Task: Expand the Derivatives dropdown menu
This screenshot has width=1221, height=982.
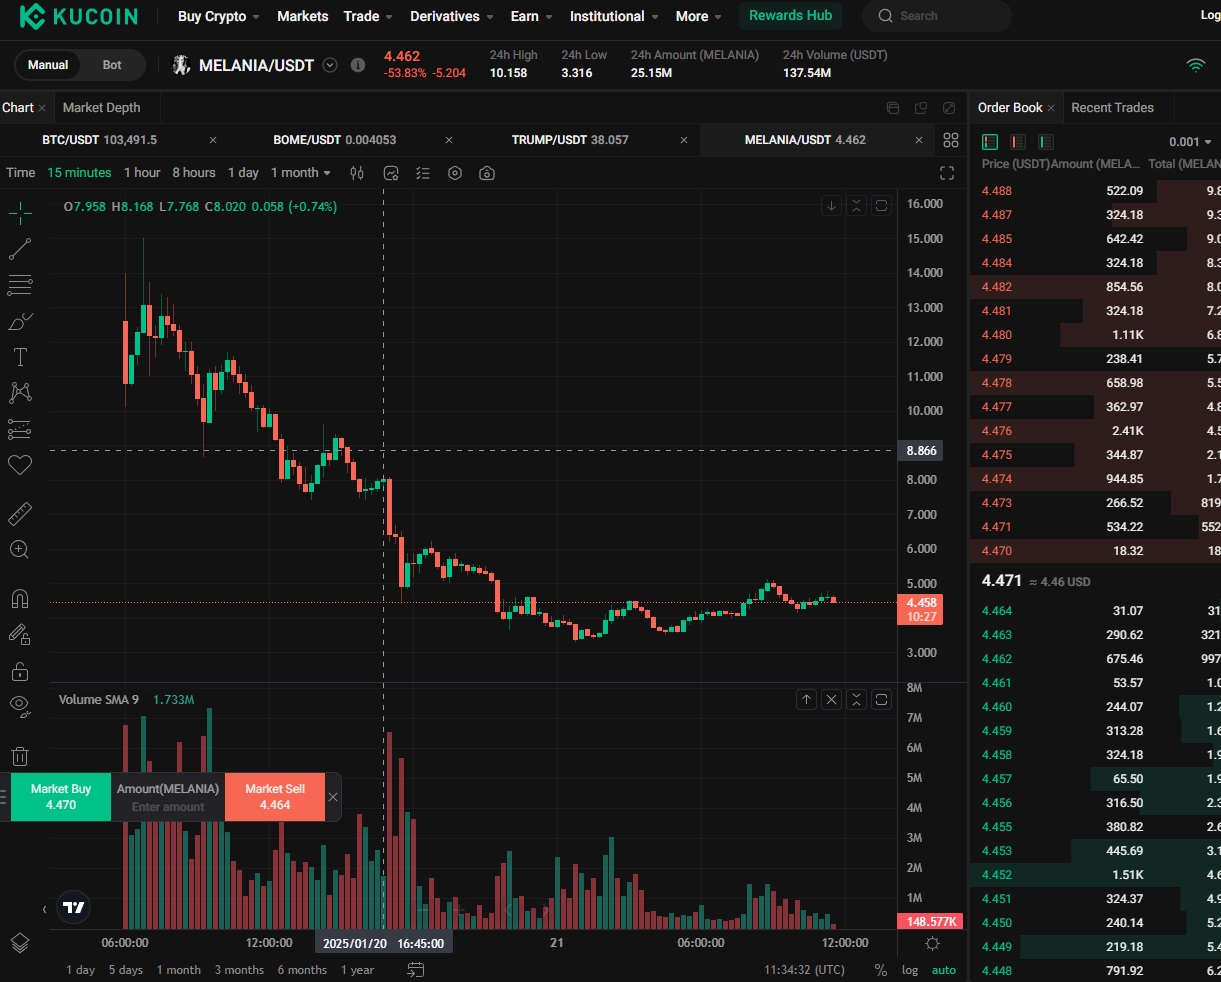Action: pos(452,16)
